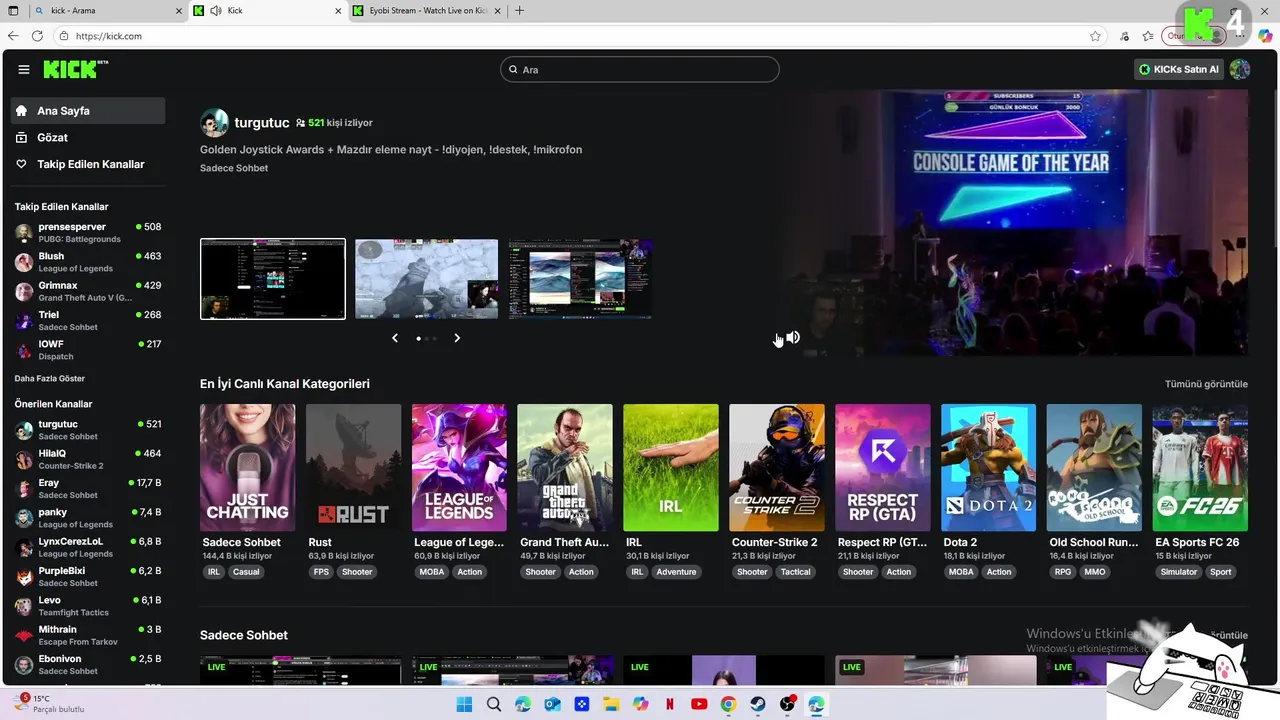
Task: Open Gözat in the sidebar
Action: point(88,137)
